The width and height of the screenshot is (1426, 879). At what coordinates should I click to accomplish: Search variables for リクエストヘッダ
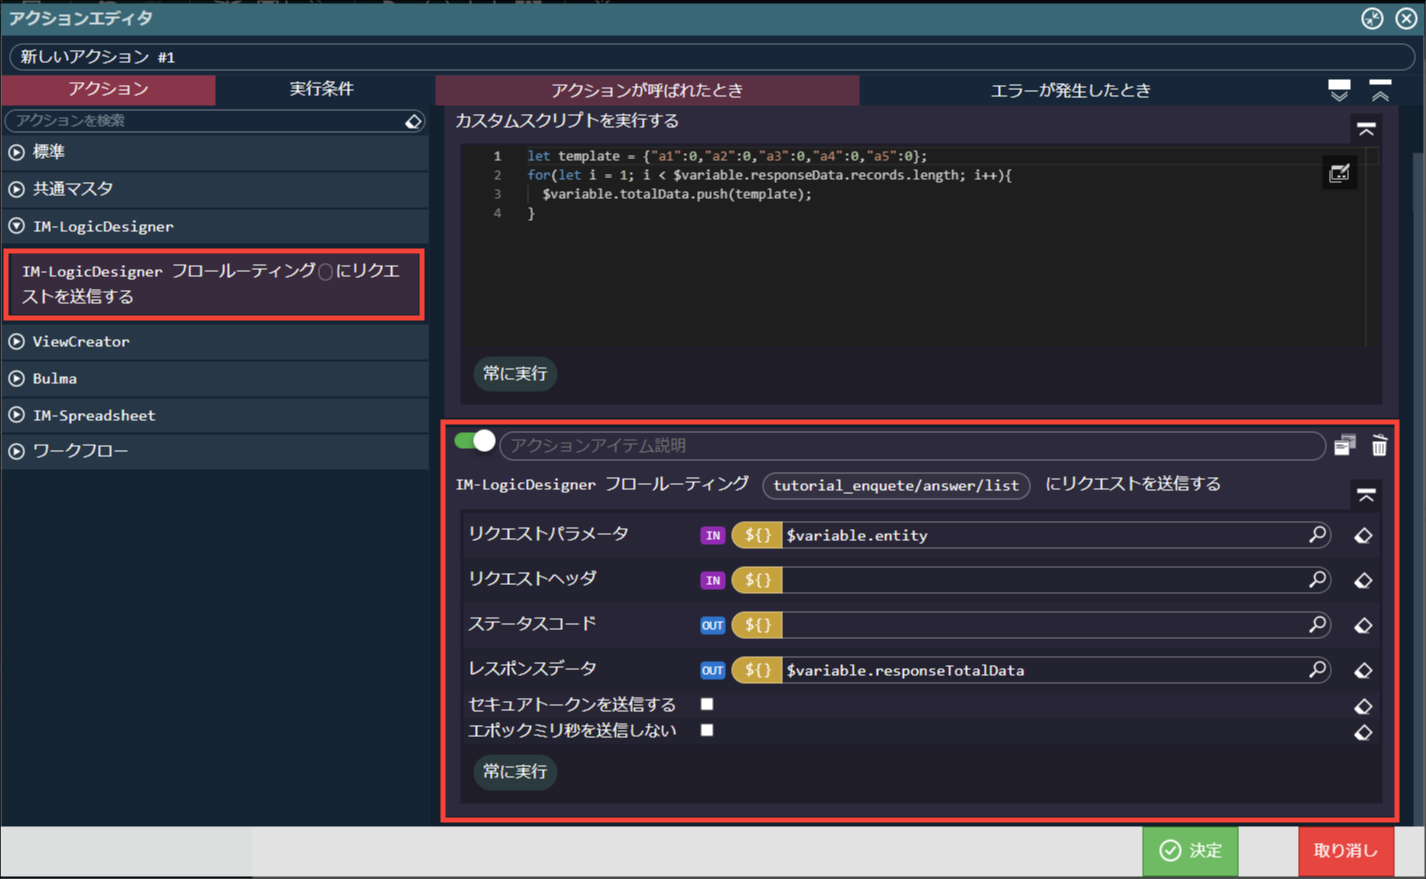click(1317, 580)
